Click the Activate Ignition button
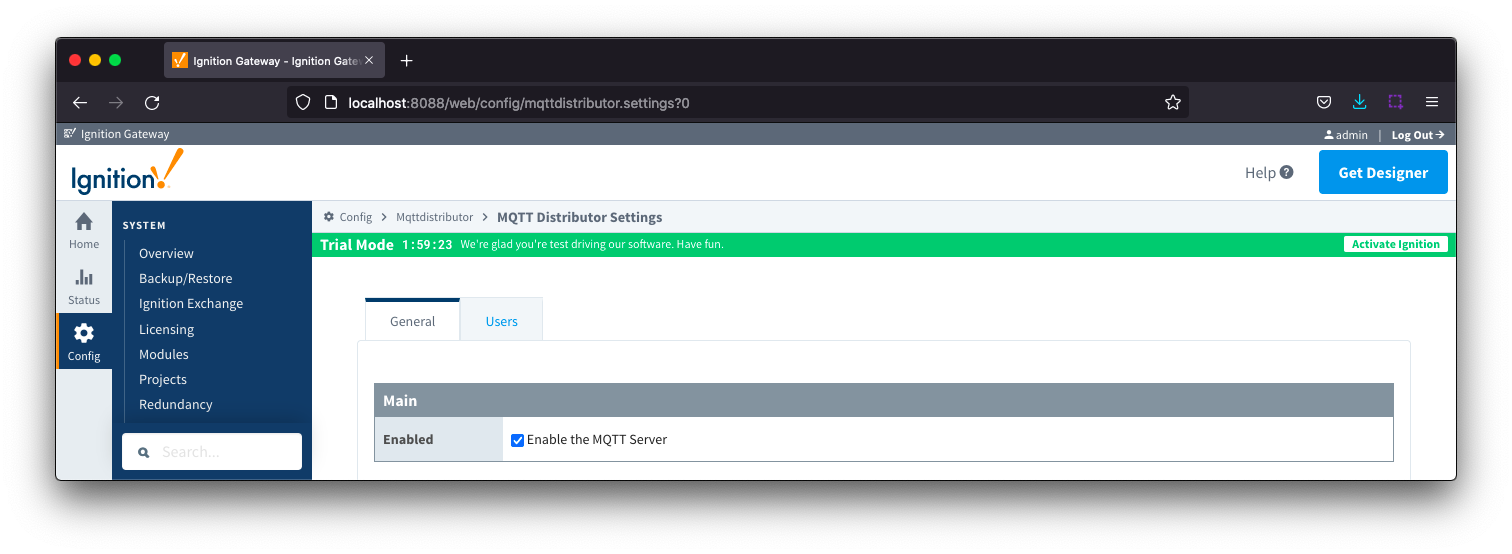 1395,244
